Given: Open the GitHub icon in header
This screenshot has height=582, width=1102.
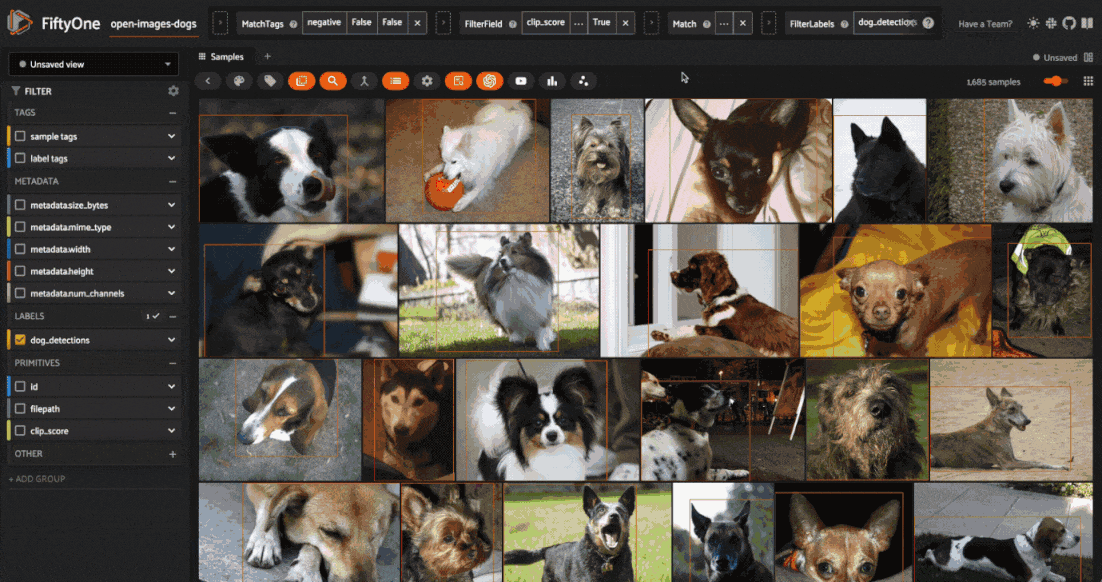Looking at the screenshot, I should (1069, 23).
